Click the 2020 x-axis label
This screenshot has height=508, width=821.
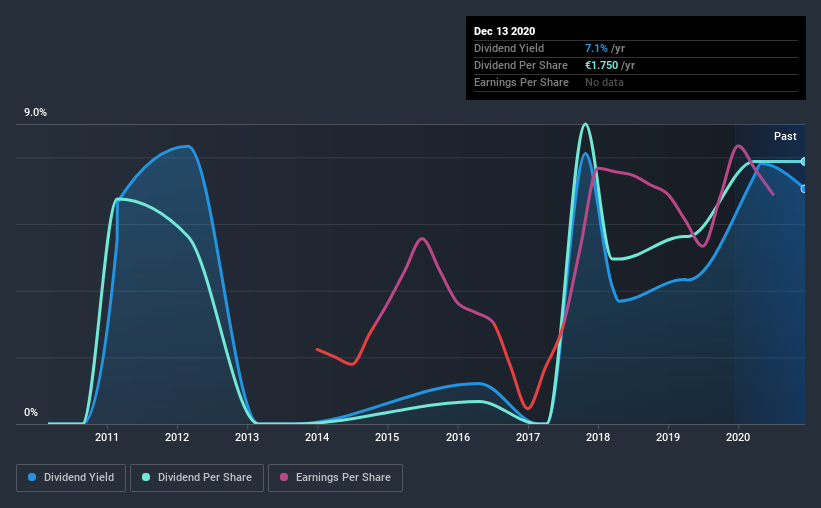coord(738,437)
